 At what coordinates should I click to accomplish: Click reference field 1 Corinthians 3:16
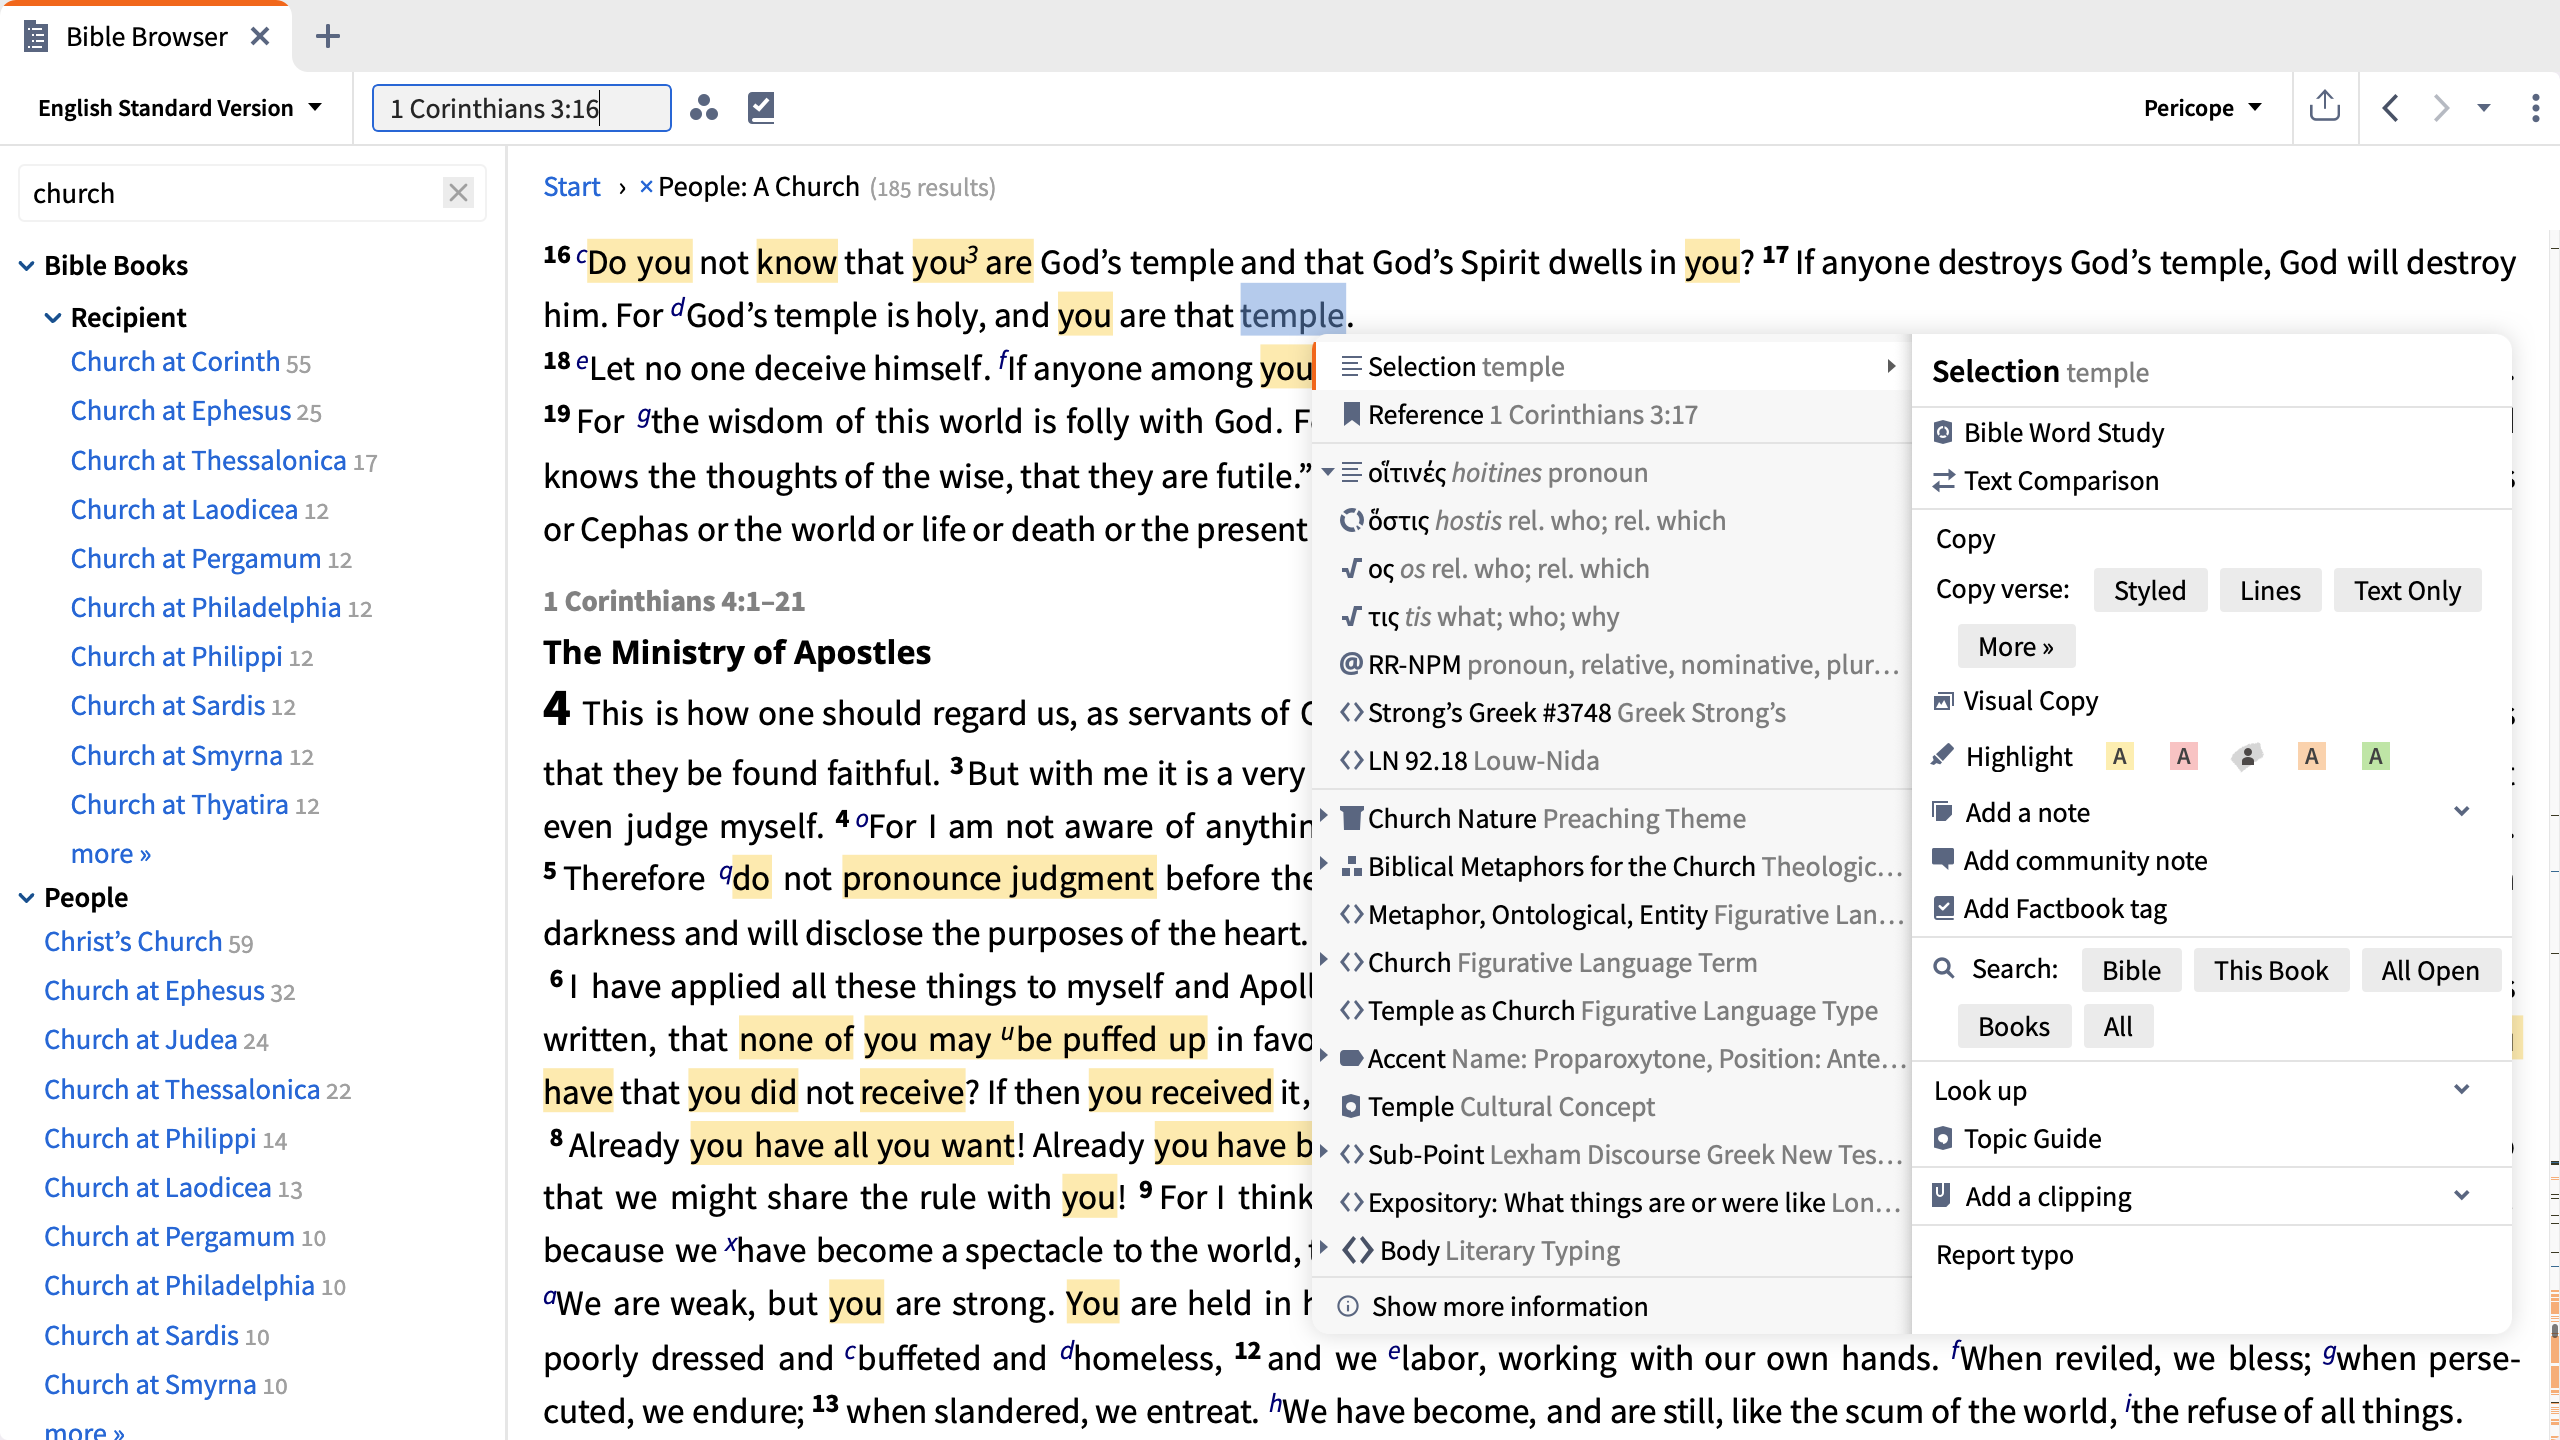[521, 108]
